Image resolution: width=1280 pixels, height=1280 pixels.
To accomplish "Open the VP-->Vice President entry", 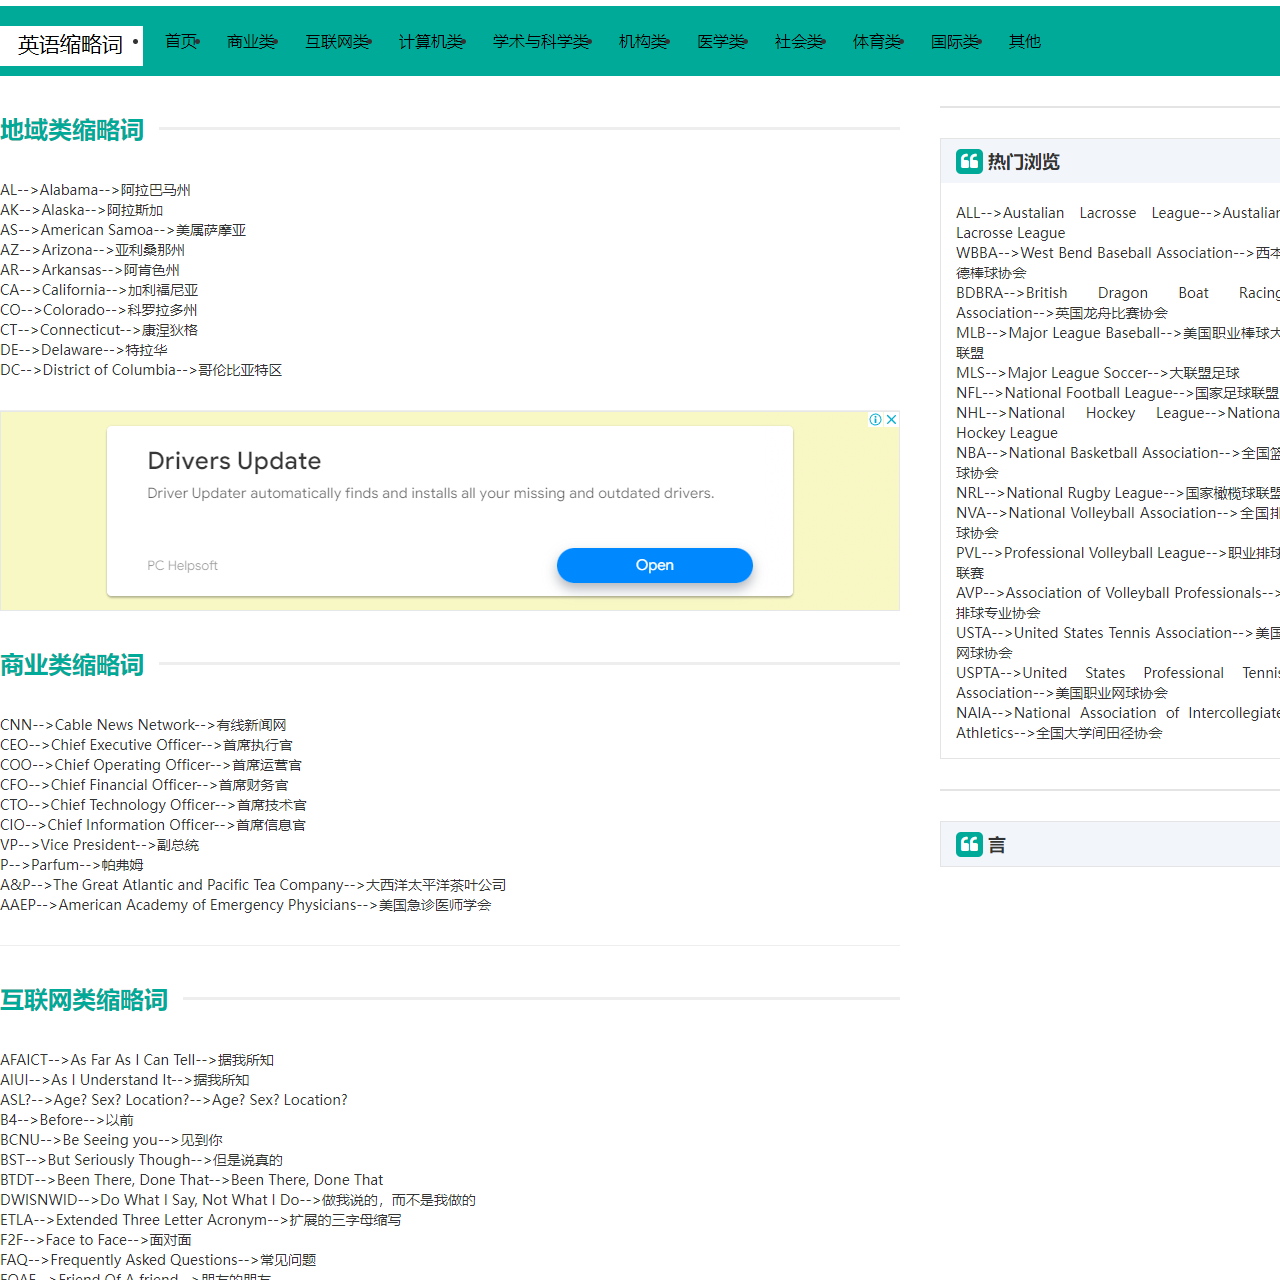I will [99, 845].
